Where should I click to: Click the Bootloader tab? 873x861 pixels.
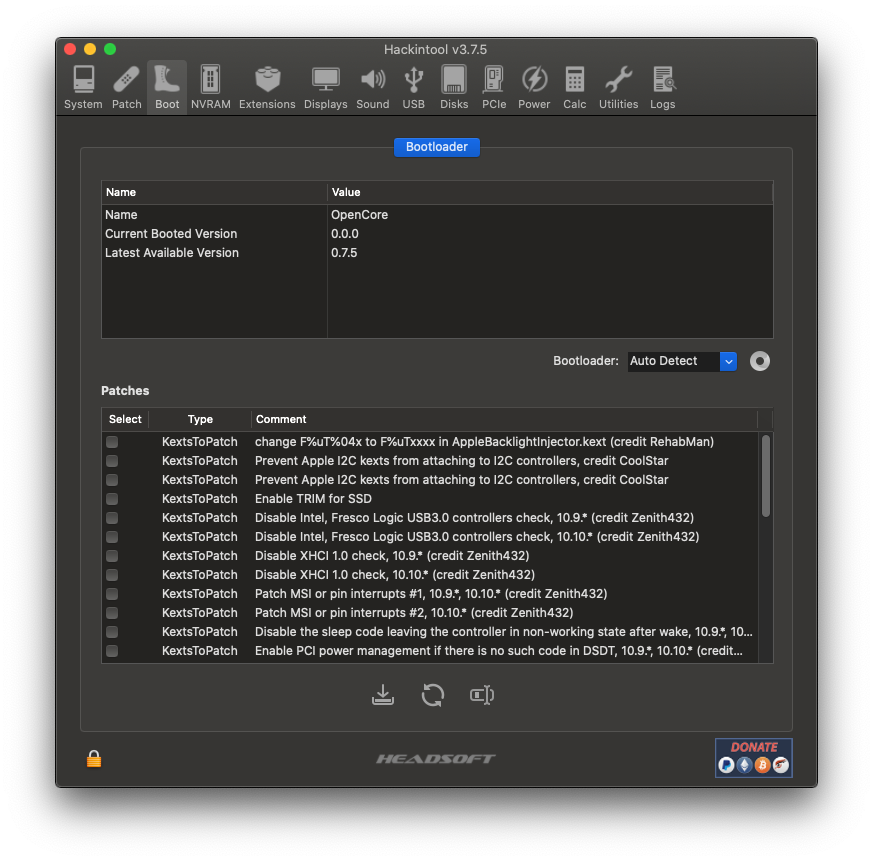coord(436,147)
